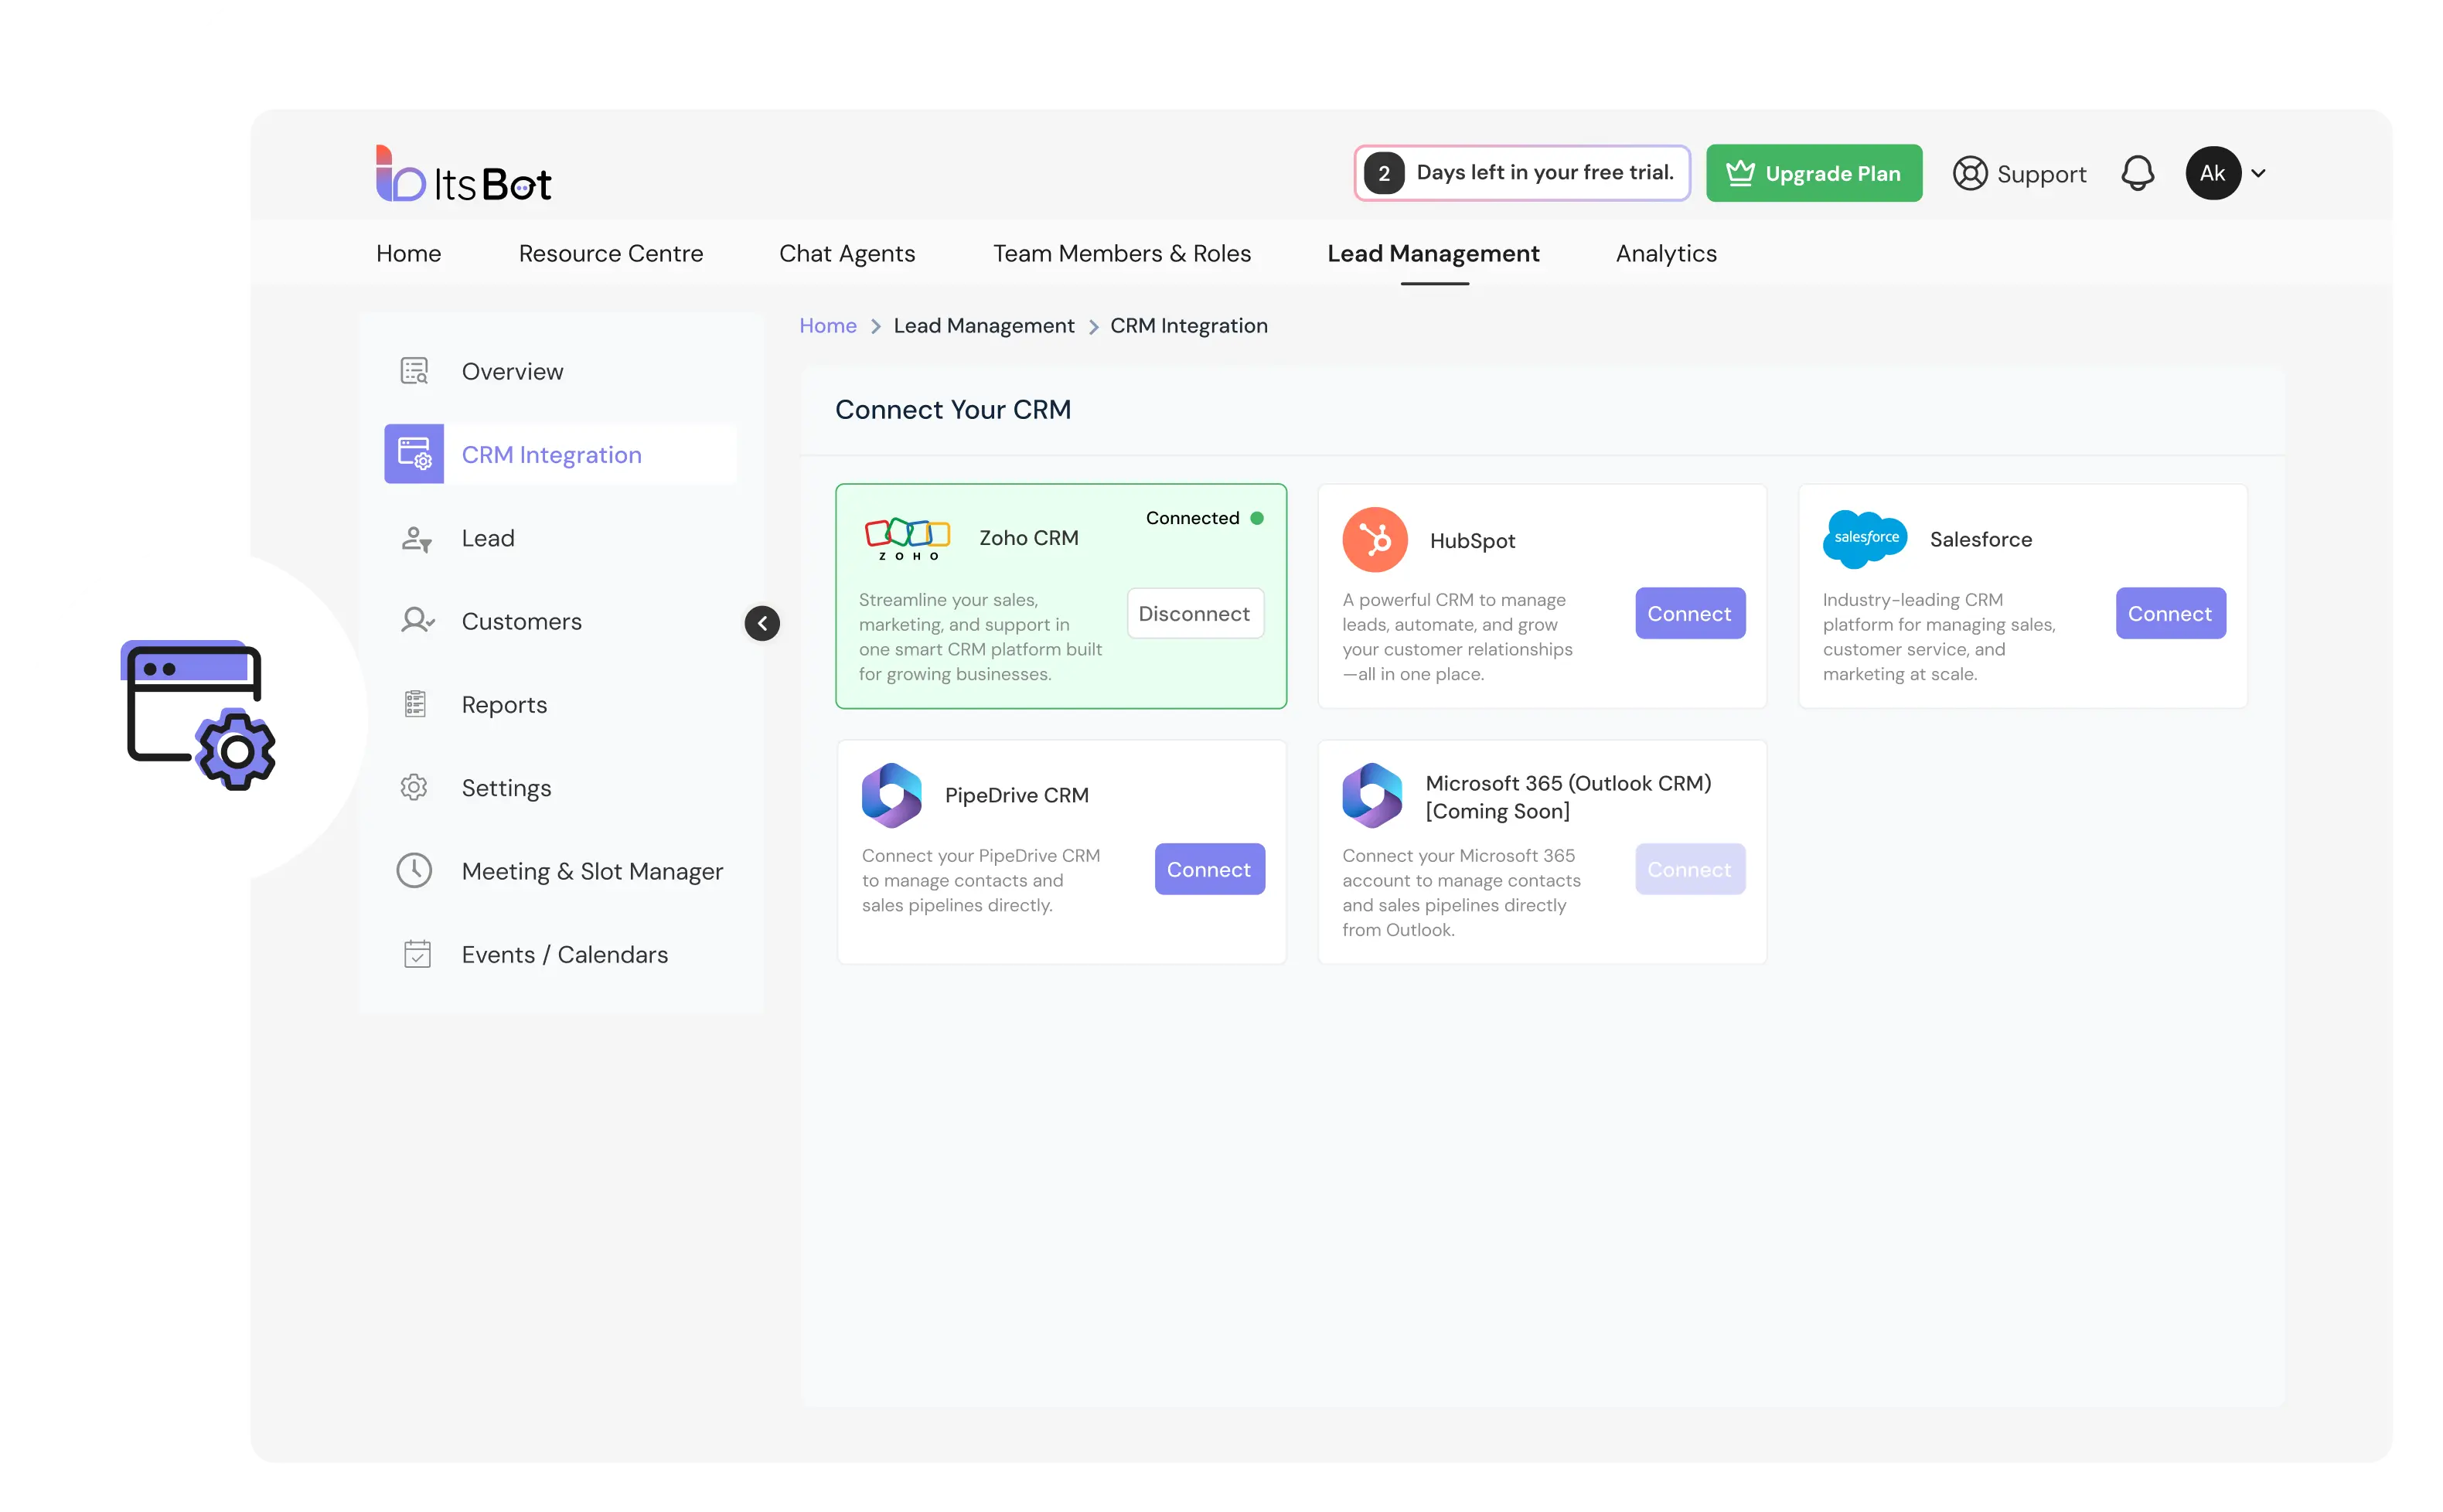Screen dimensions: 2443x1512
Task: Connect PipeDrive CRM
Action: 1208,869
